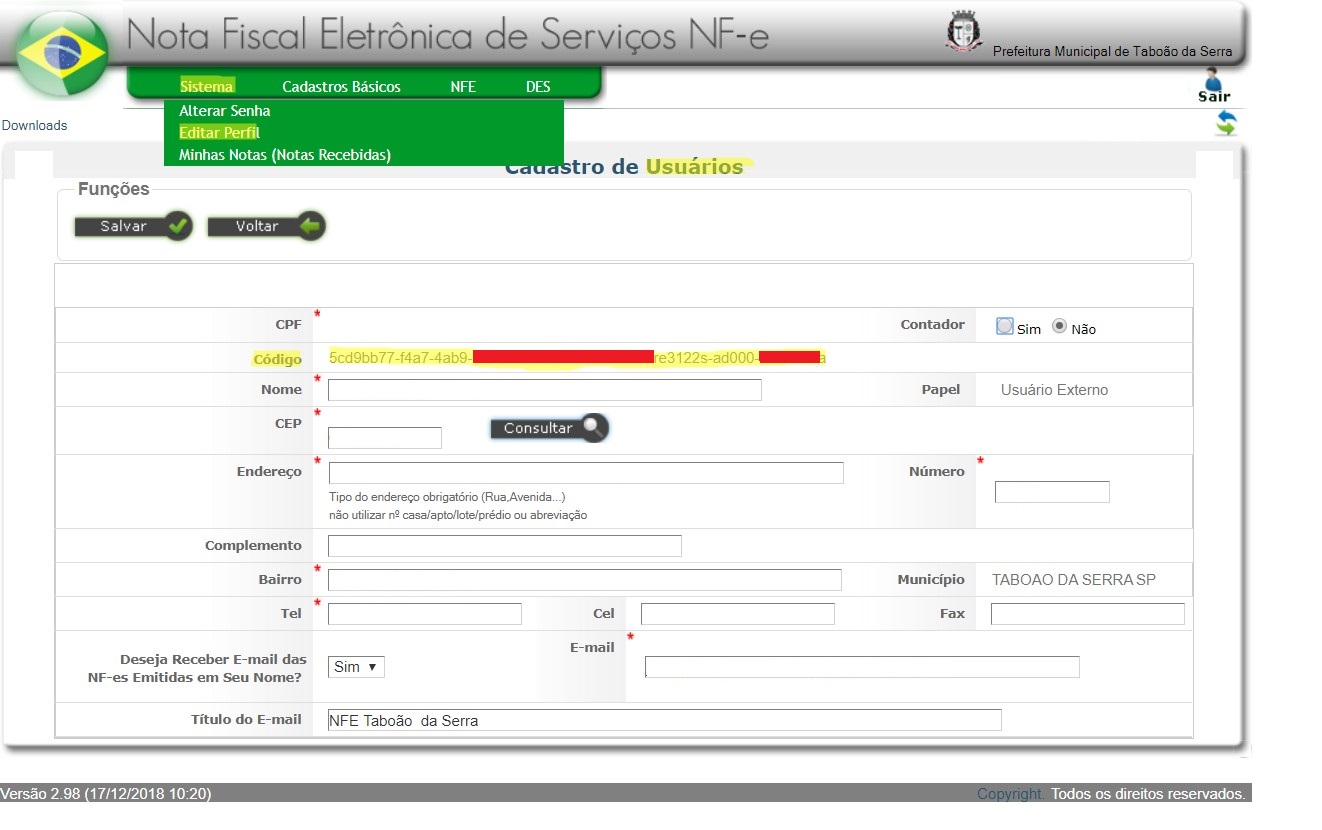Focus the Nome input field
The width and height of the screenshot is (1322, 830).
[x=545, y=390]
